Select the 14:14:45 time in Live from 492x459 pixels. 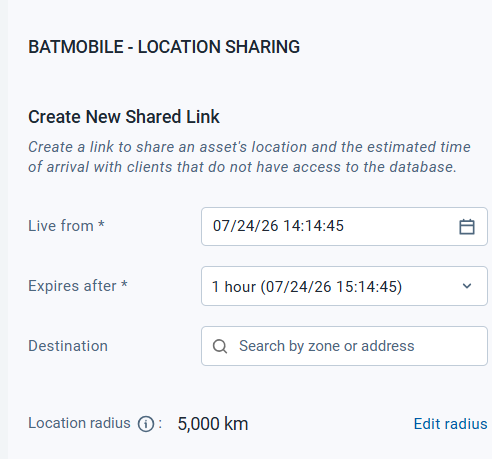[313, 226]
